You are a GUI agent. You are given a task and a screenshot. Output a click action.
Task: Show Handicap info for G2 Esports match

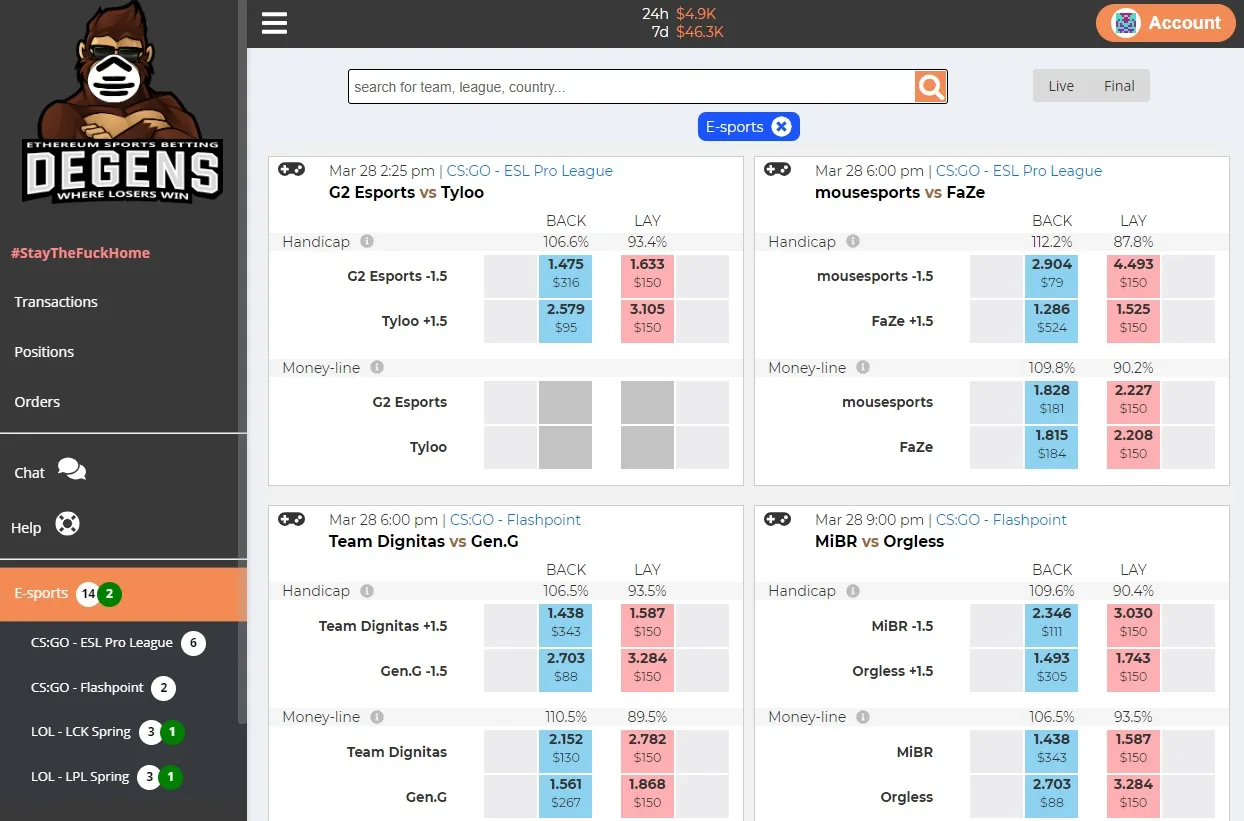click(x=367, y=242)
